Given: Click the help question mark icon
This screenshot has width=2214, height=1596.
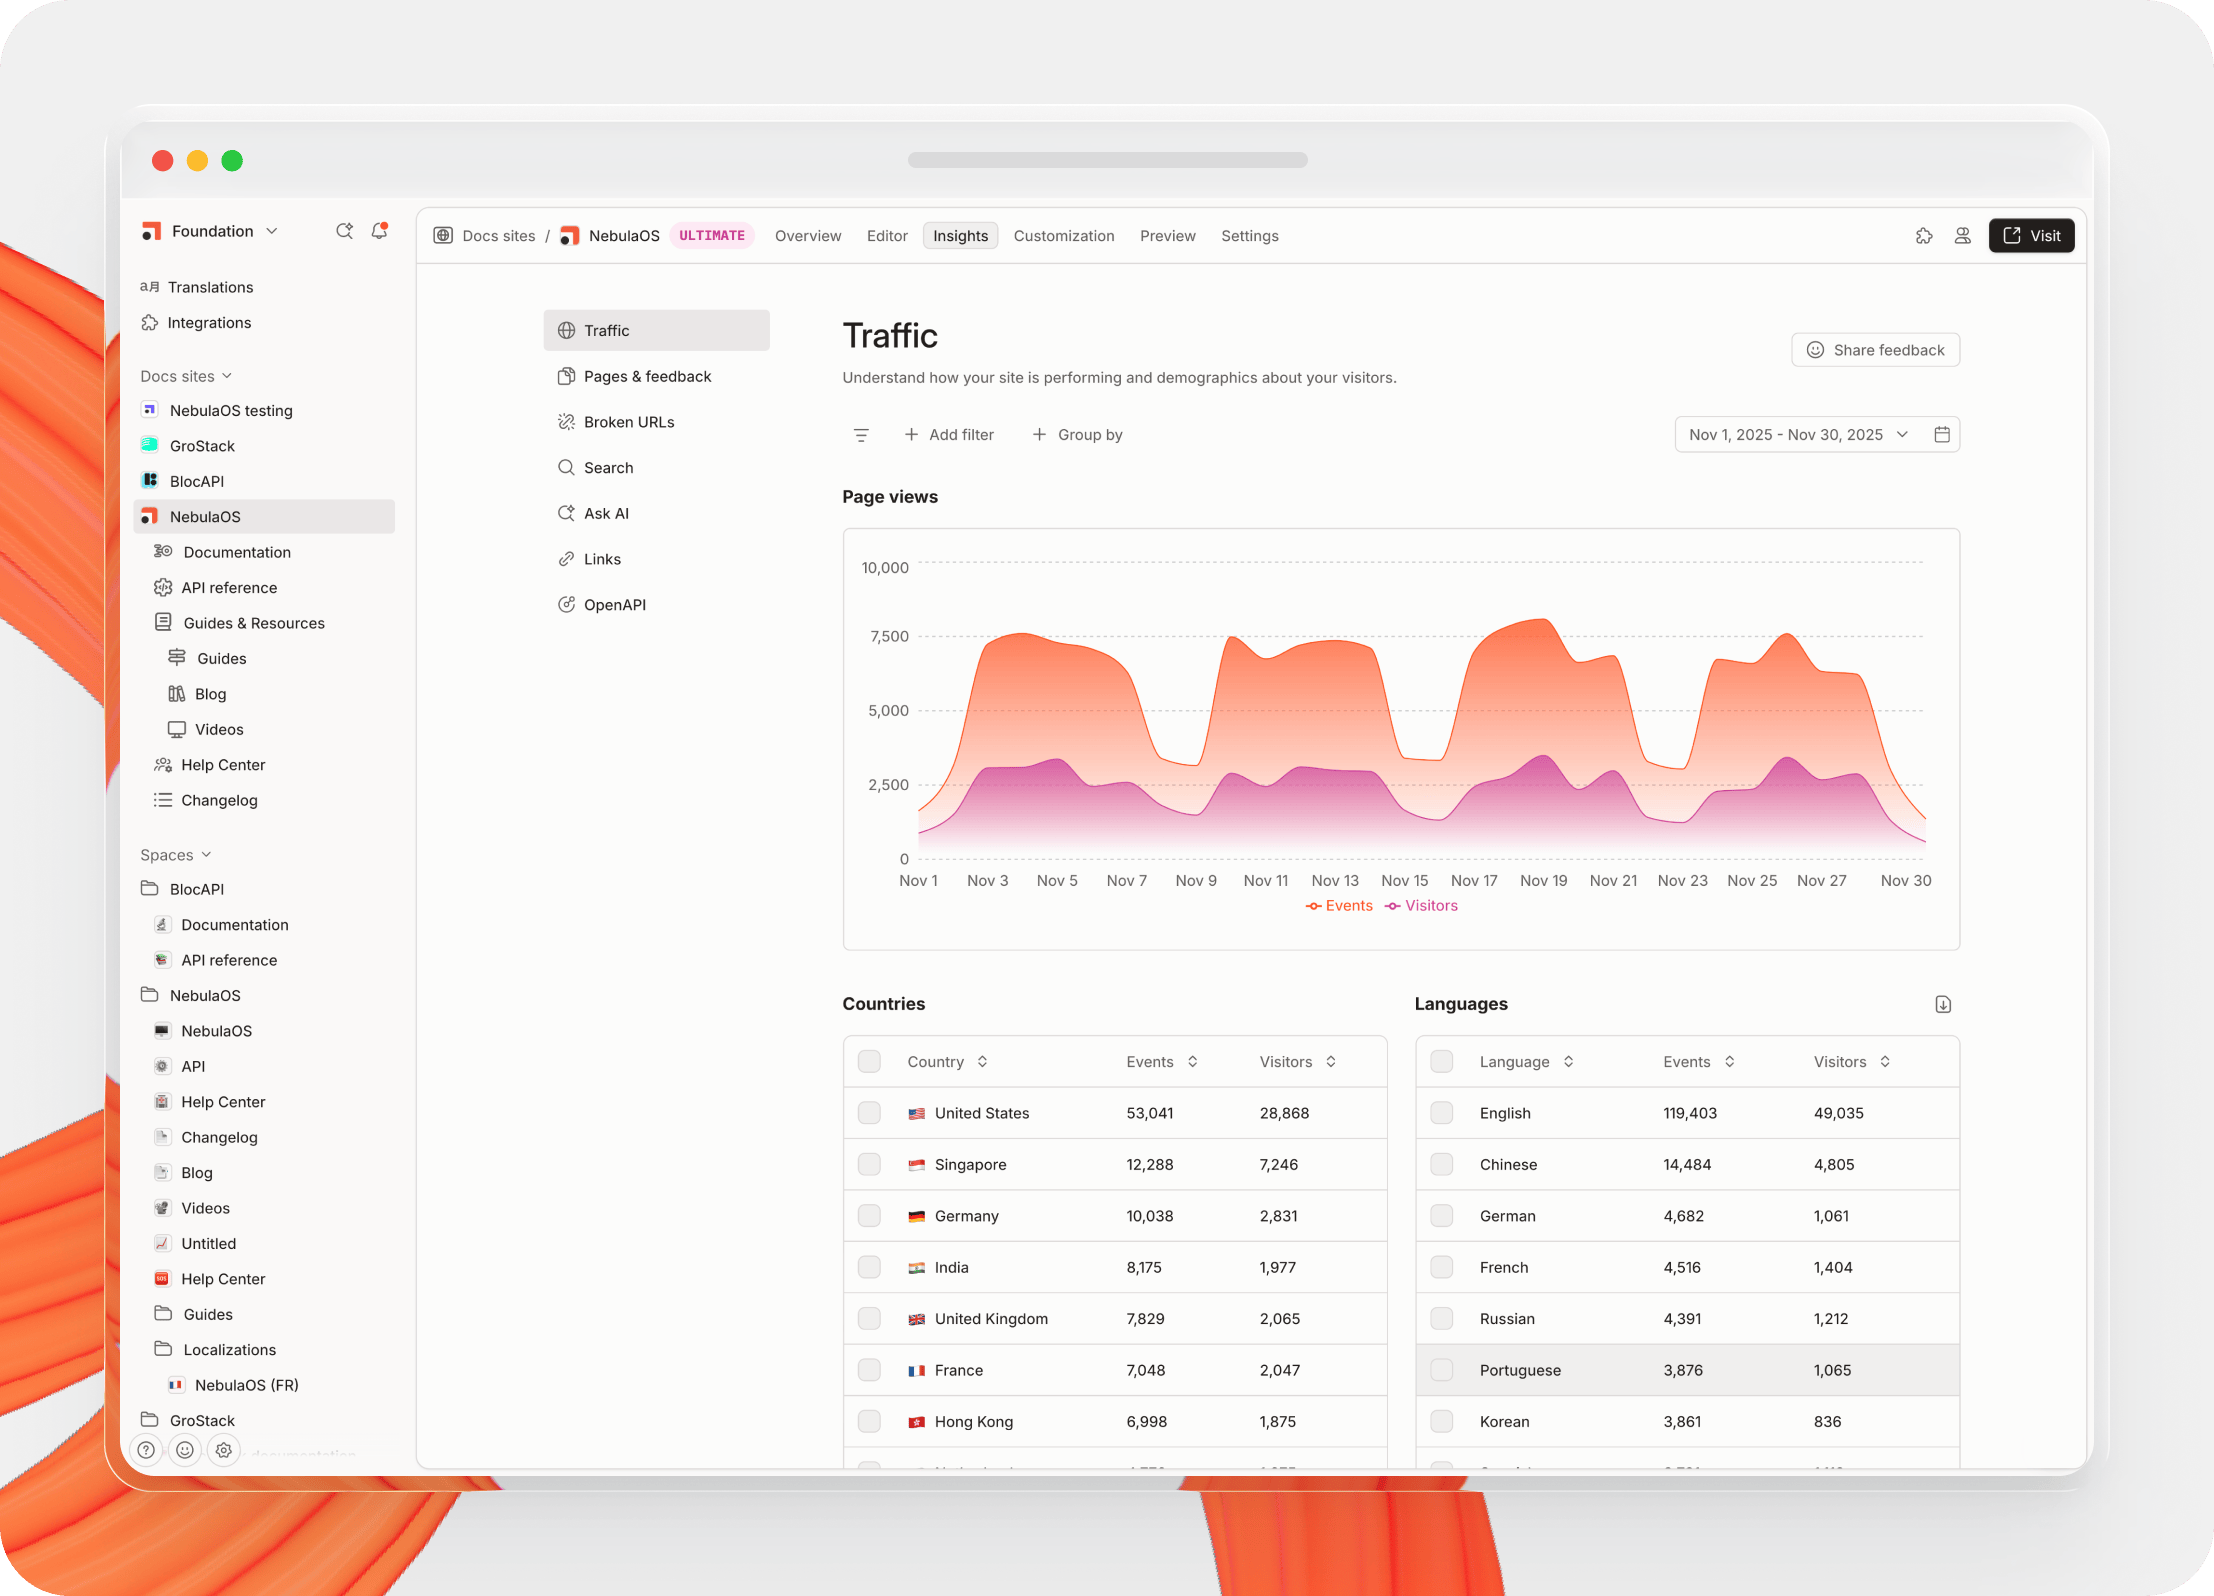Looking at the screenshot, I should pyautogui.click(x=147, y=1449).
